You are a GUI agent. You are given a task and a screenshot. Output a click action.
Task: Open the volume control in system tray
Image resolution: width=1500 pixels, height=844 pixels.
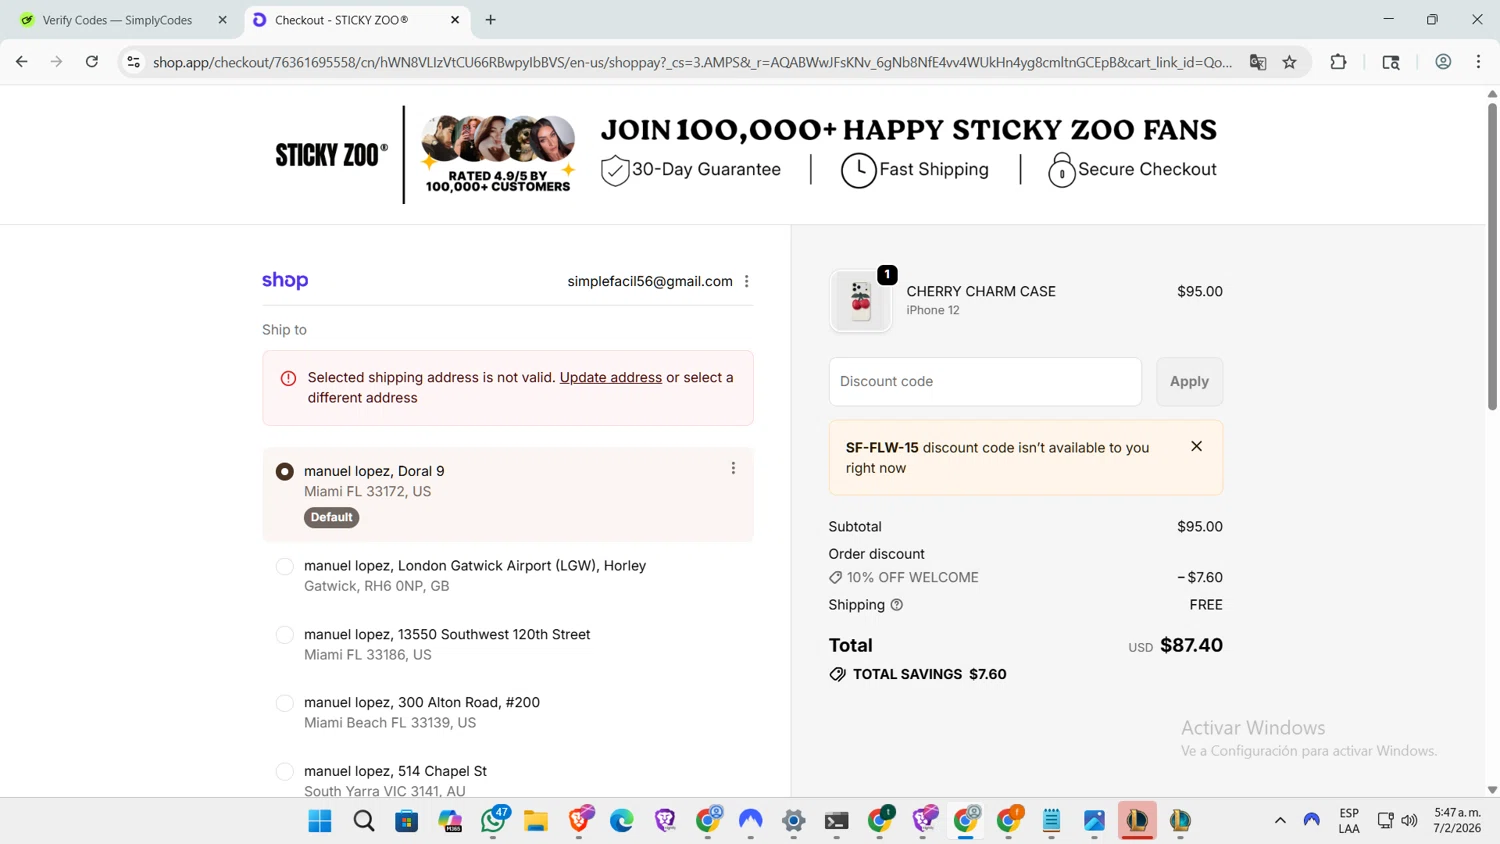pos(1409,821)
